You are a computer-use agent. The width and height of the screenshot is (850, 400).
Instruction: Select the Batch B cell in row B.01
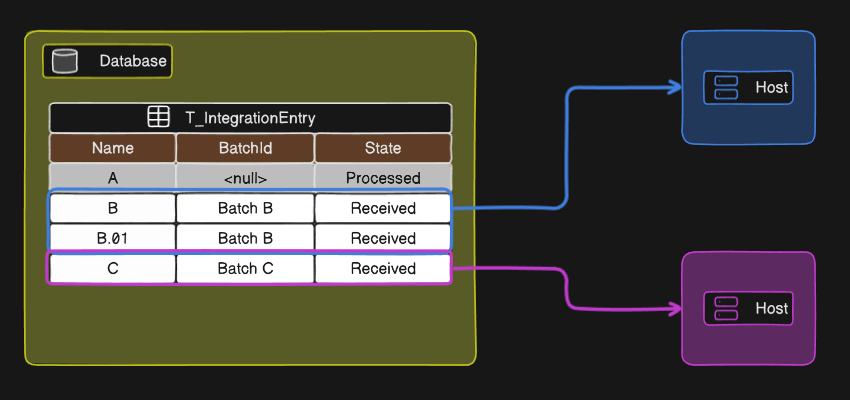pyautogui.click(x=245, y=238)
